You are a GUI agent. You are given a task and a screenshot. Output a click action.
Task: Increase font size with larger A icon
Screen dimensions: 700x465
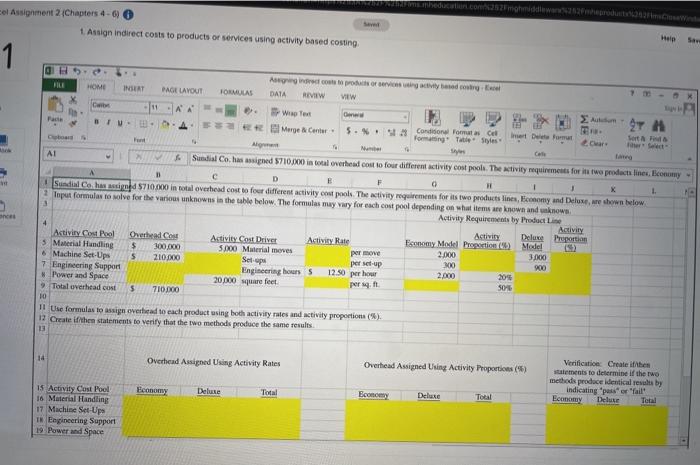pyautogui.click(x=179, y=108)
